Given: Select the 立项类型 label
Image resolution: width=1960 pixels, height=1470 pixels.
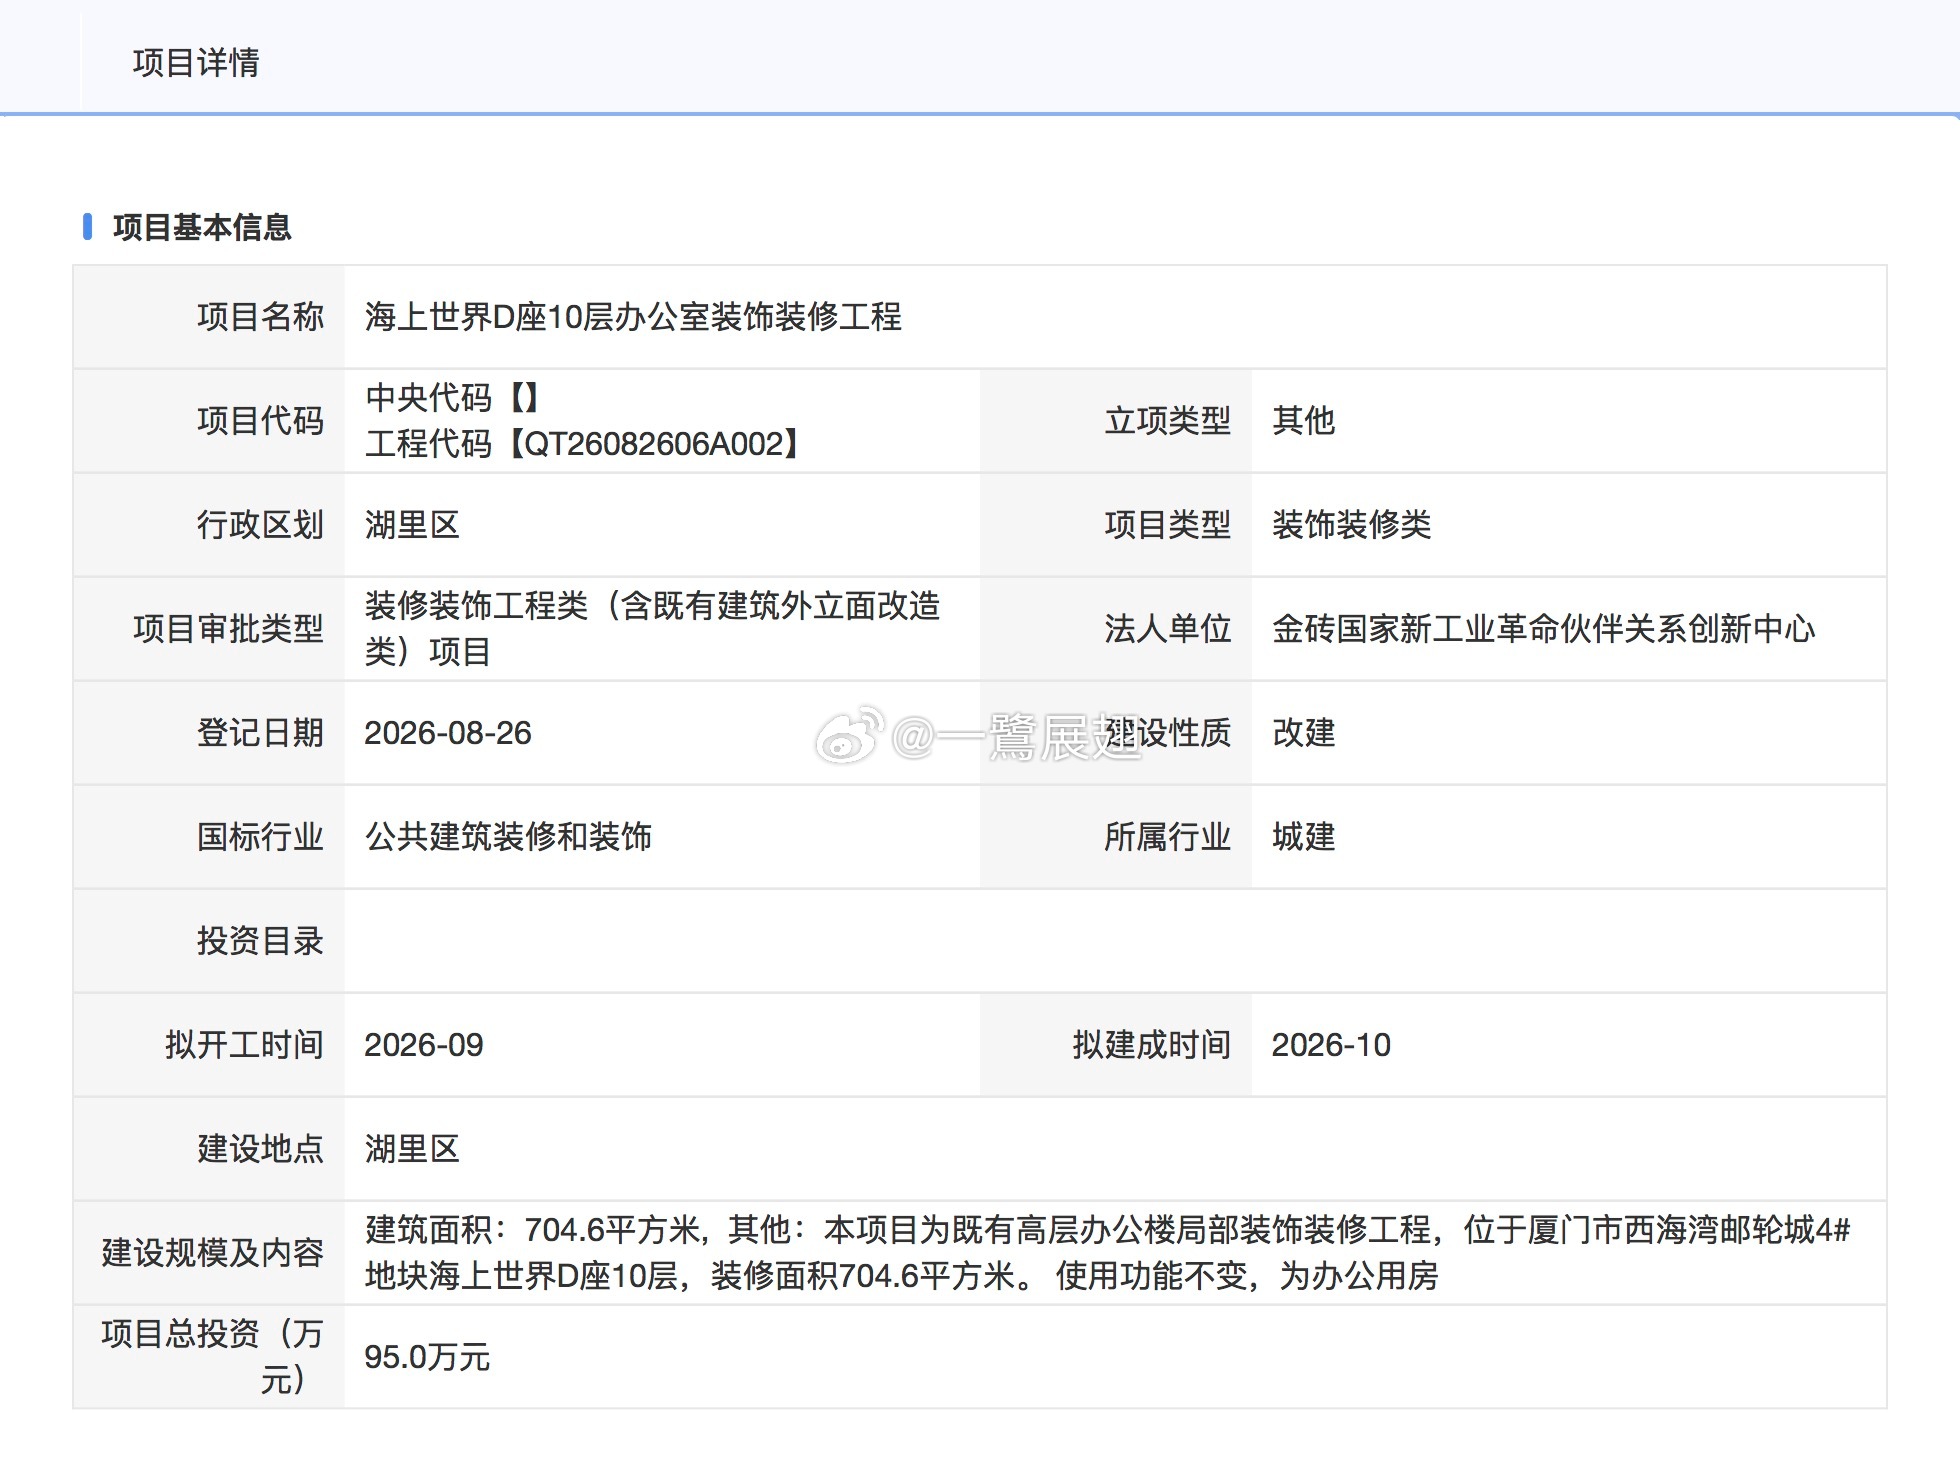Looking at the screenshot, I should pyautogui.click(x=1167, y=421).
